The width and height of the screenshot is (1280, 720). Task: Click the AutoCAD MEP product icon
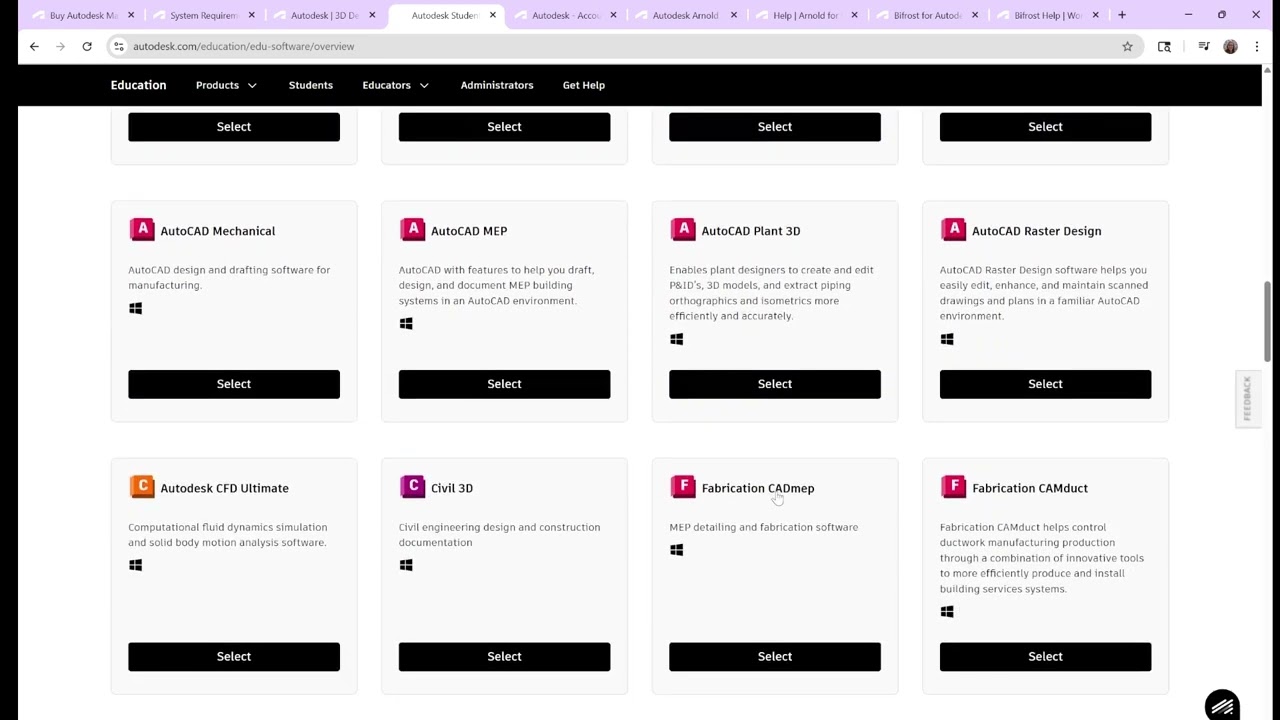coord(412,230)
